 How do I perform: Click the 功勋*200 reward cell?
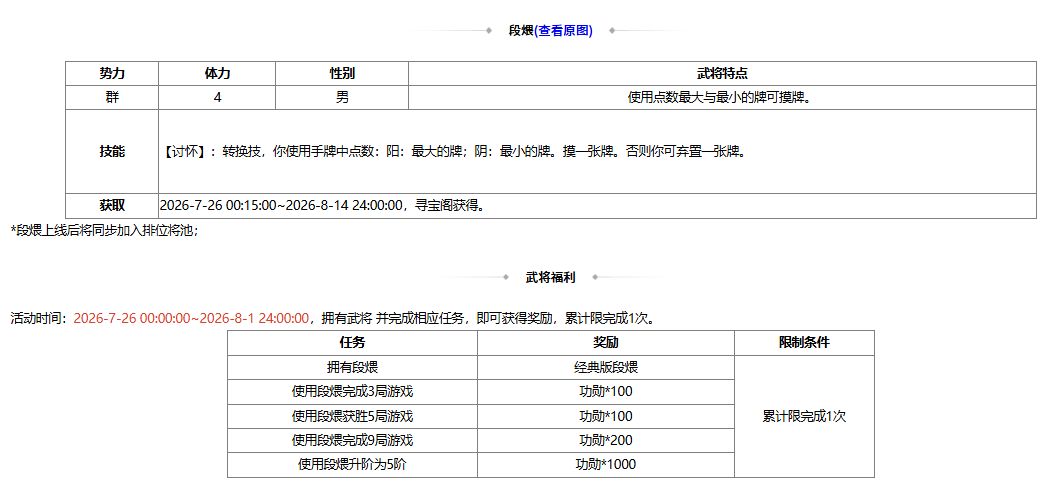606,441
